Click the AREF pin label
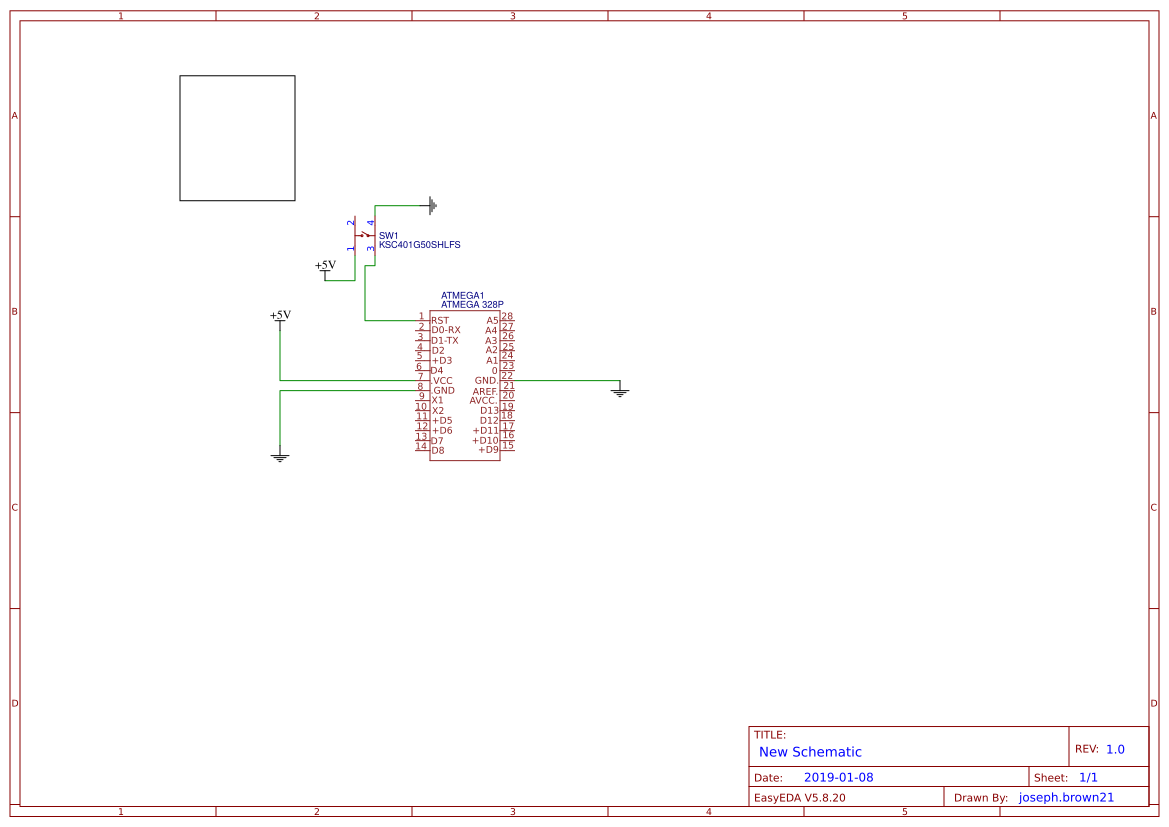1169x827 pixels. 484,390
